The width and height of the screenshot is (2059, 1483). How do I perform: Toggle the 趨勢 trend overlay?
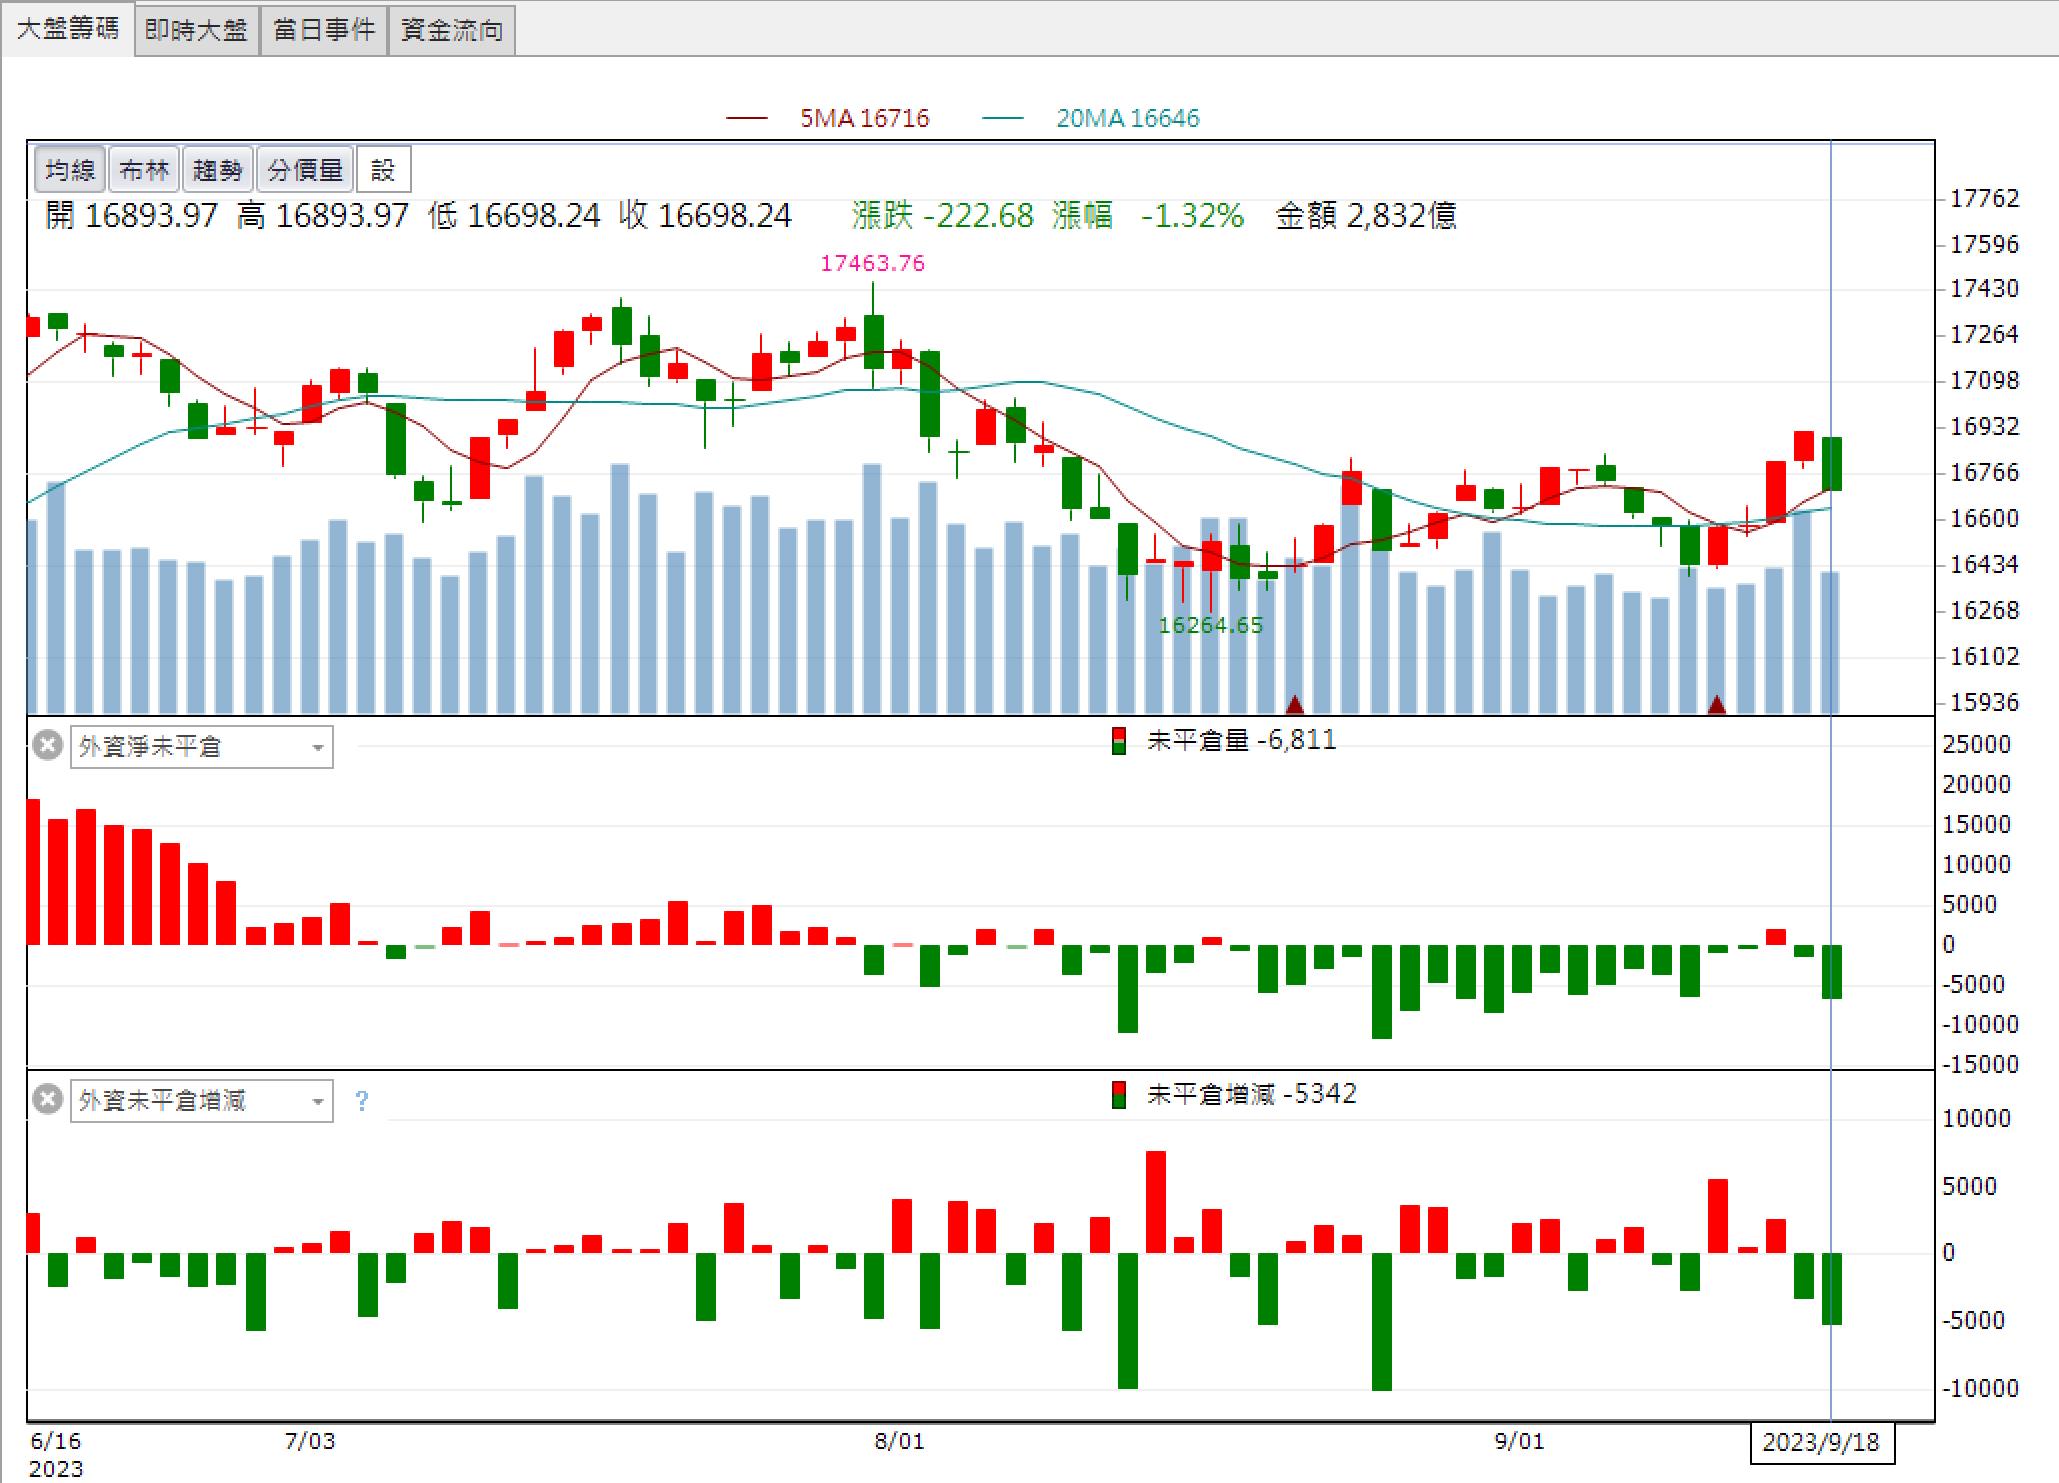coord(217,170)
